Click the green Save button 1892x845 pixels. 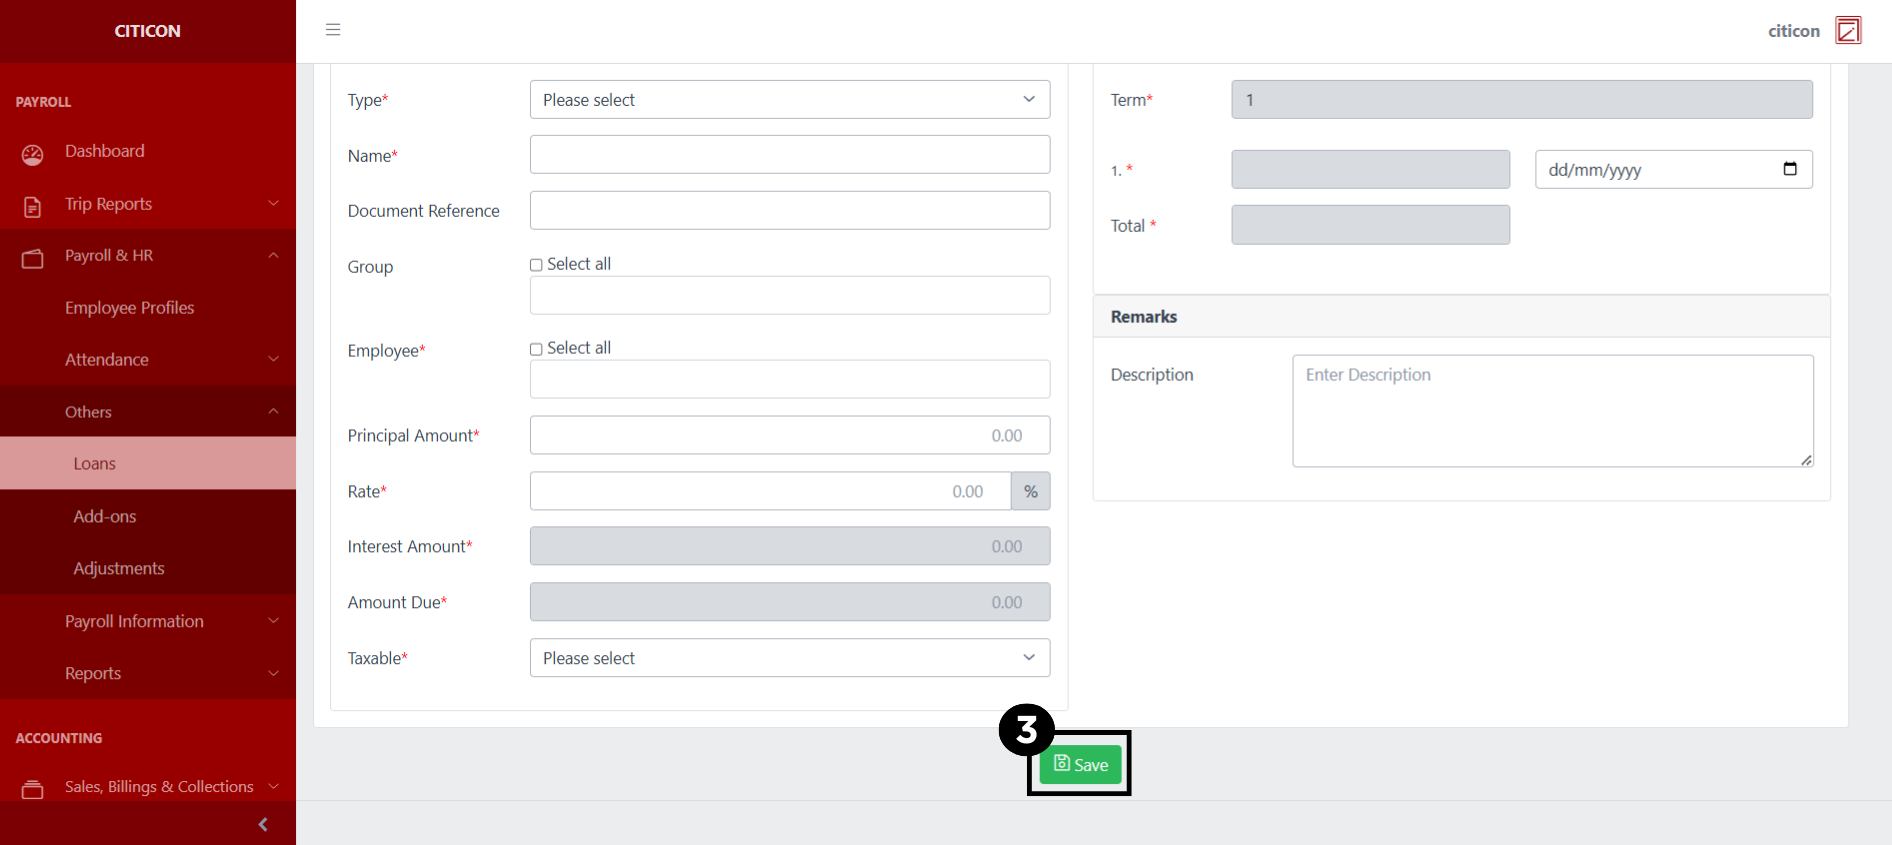tap(1080, 765)
